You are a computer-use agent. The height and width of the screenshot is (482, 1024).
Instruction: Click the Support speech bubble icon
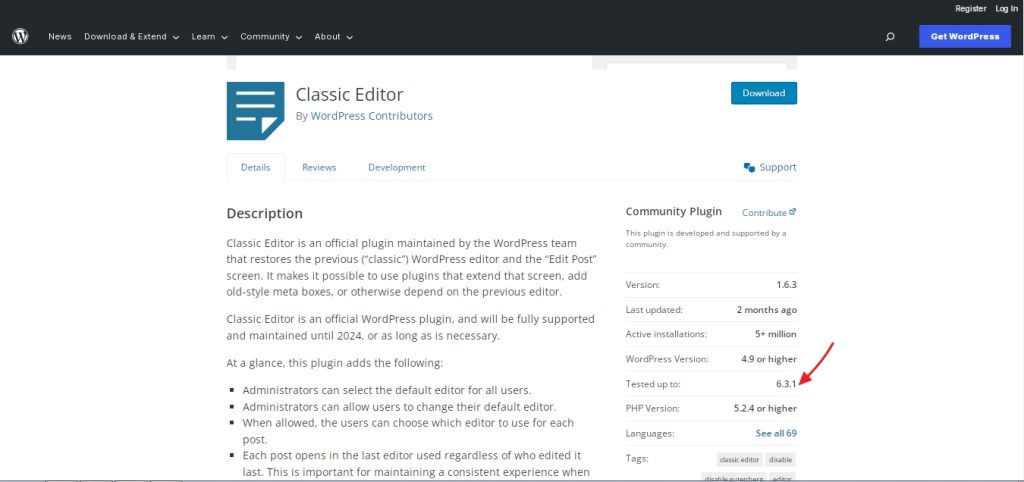coord(749,168)
